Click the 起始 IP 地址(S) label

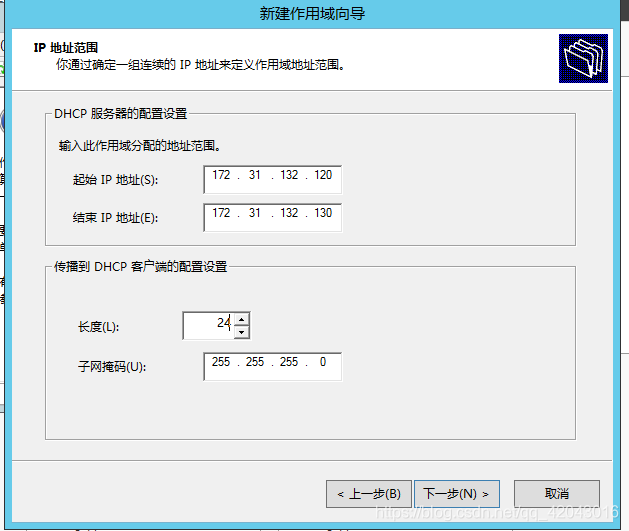pyautogui.click(x=116, y=180)
